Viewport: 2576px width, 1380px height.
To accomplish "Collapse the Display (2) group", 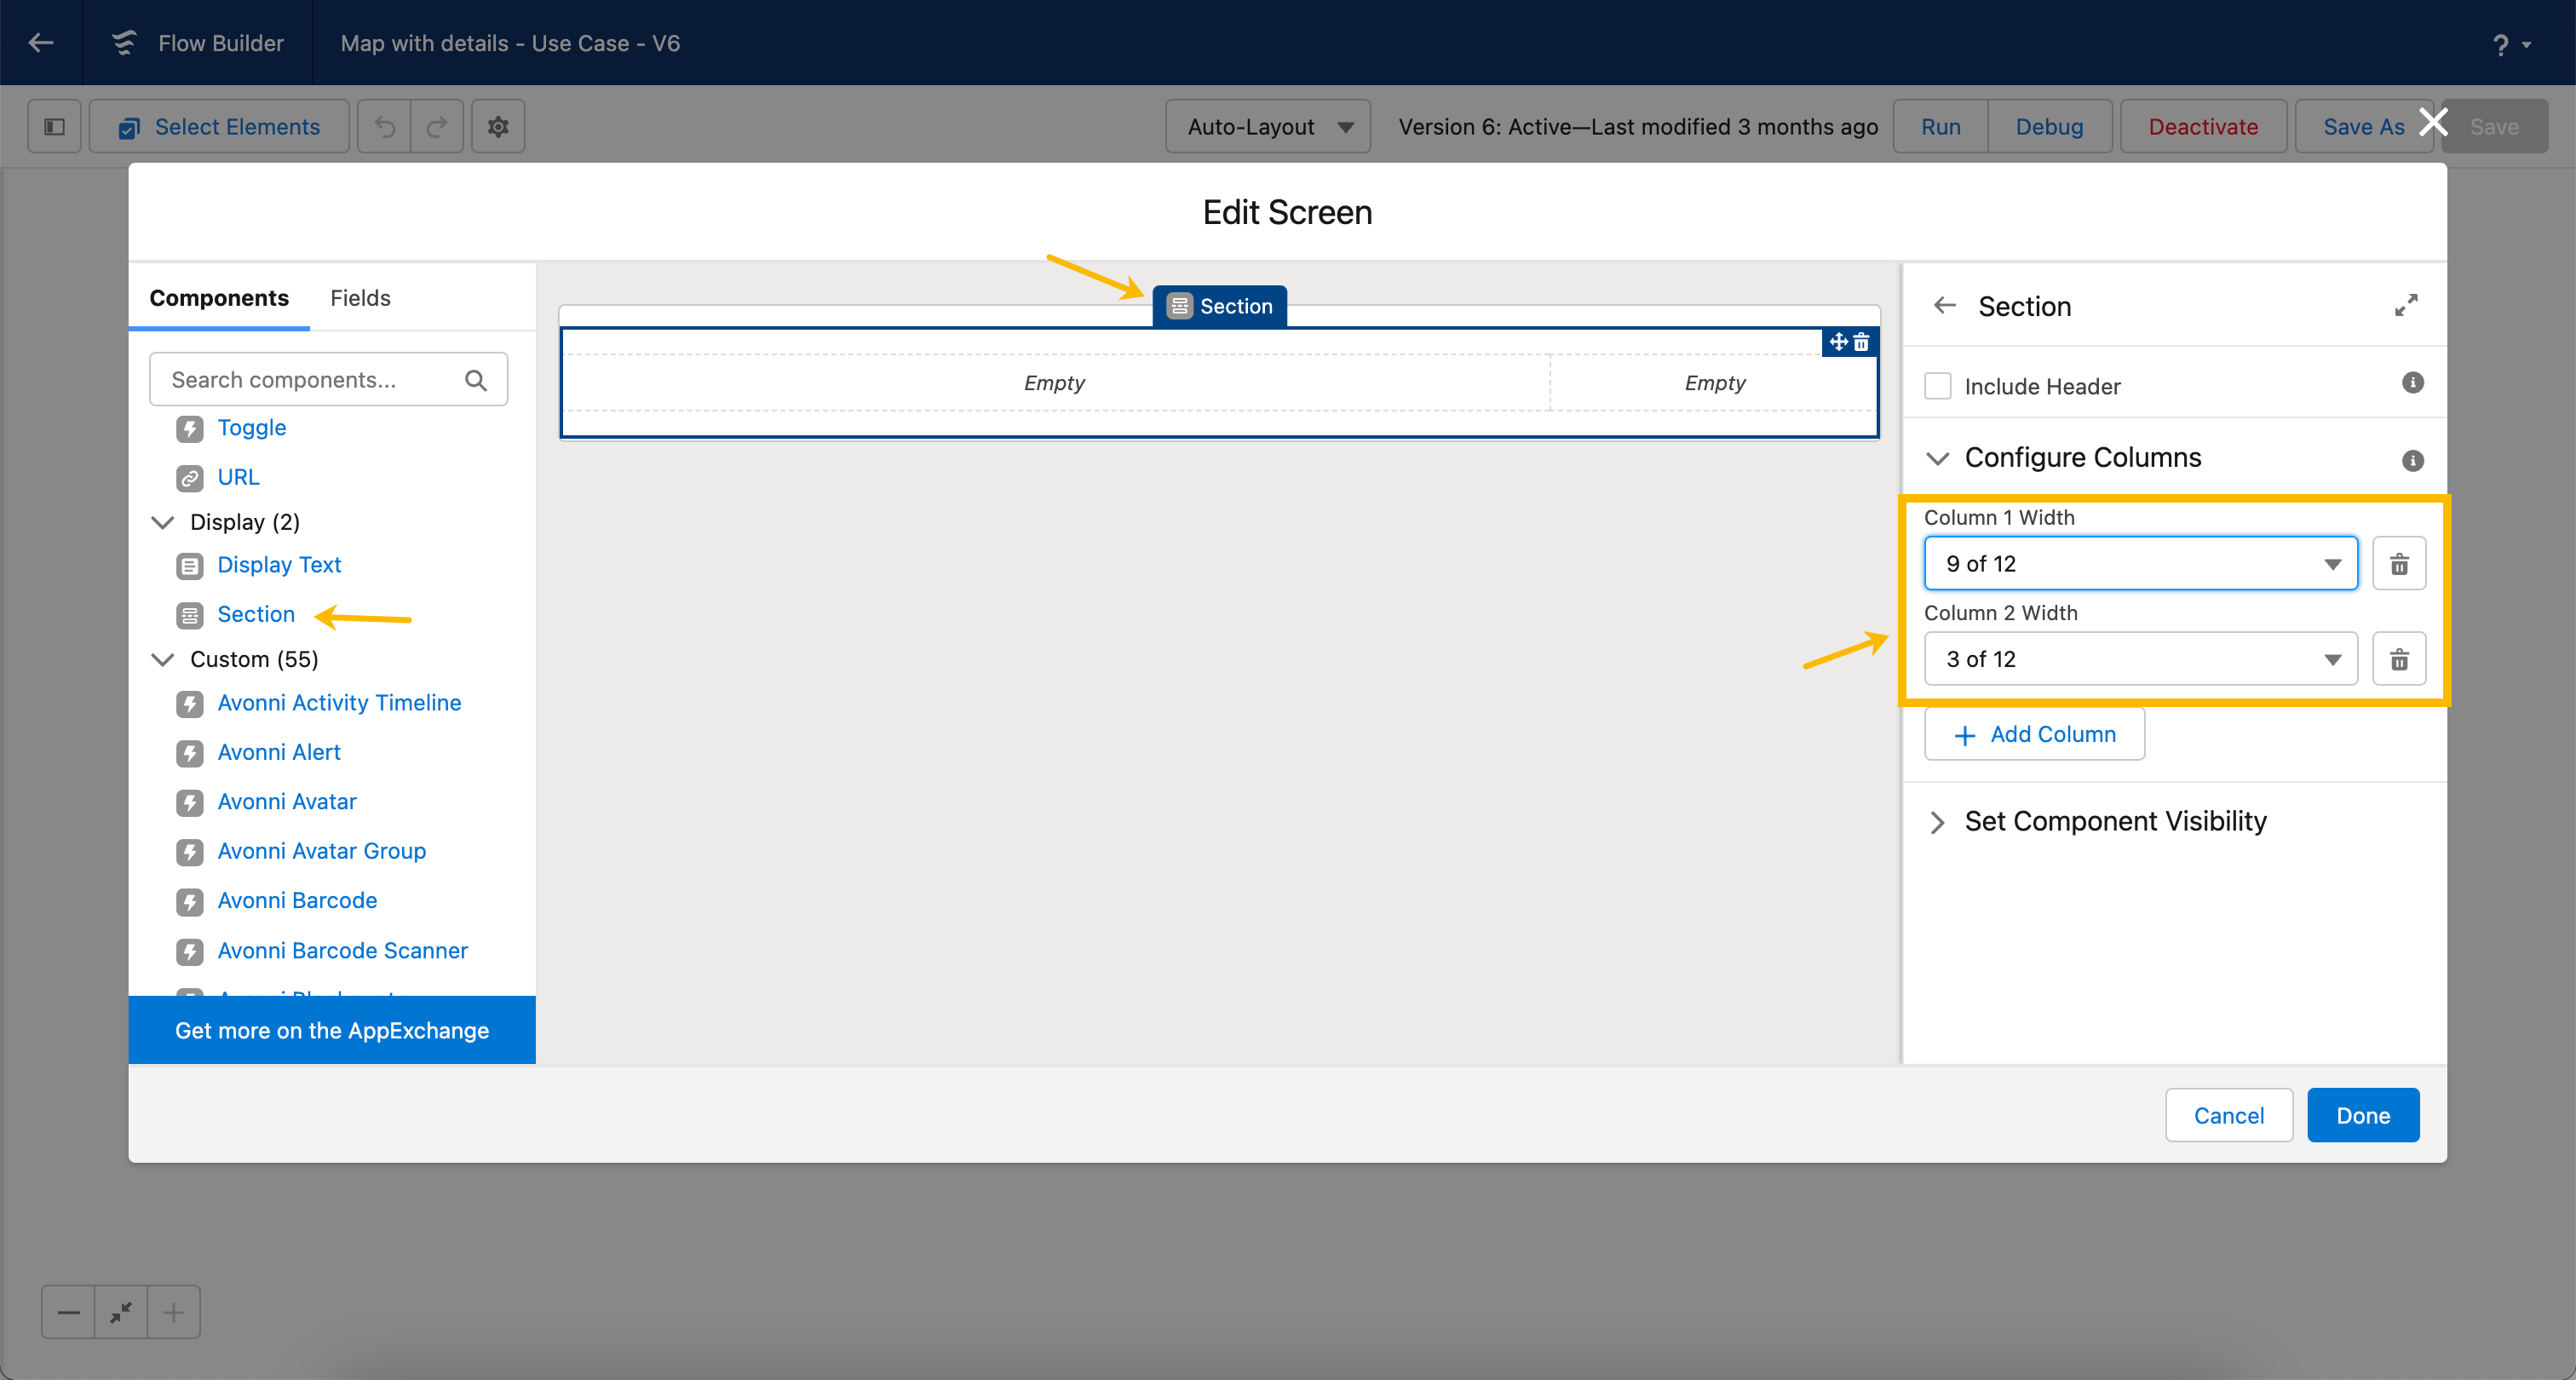I will coord(162,522).
